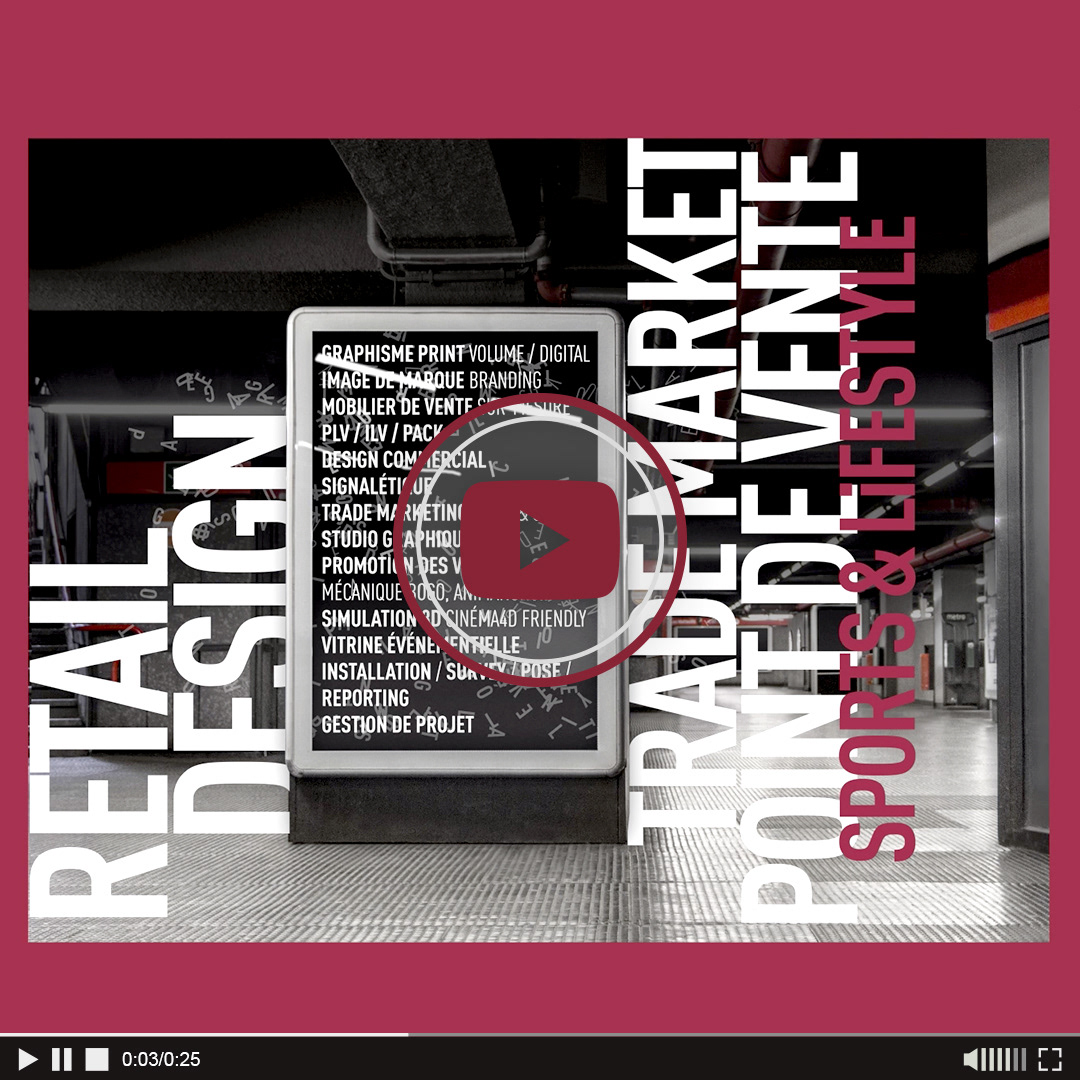The height and width of the screenshot is (1080, 1080).
Task: Click the "IMAGE DE MARQUE BRANDING" line
Action: coord(432,380)
